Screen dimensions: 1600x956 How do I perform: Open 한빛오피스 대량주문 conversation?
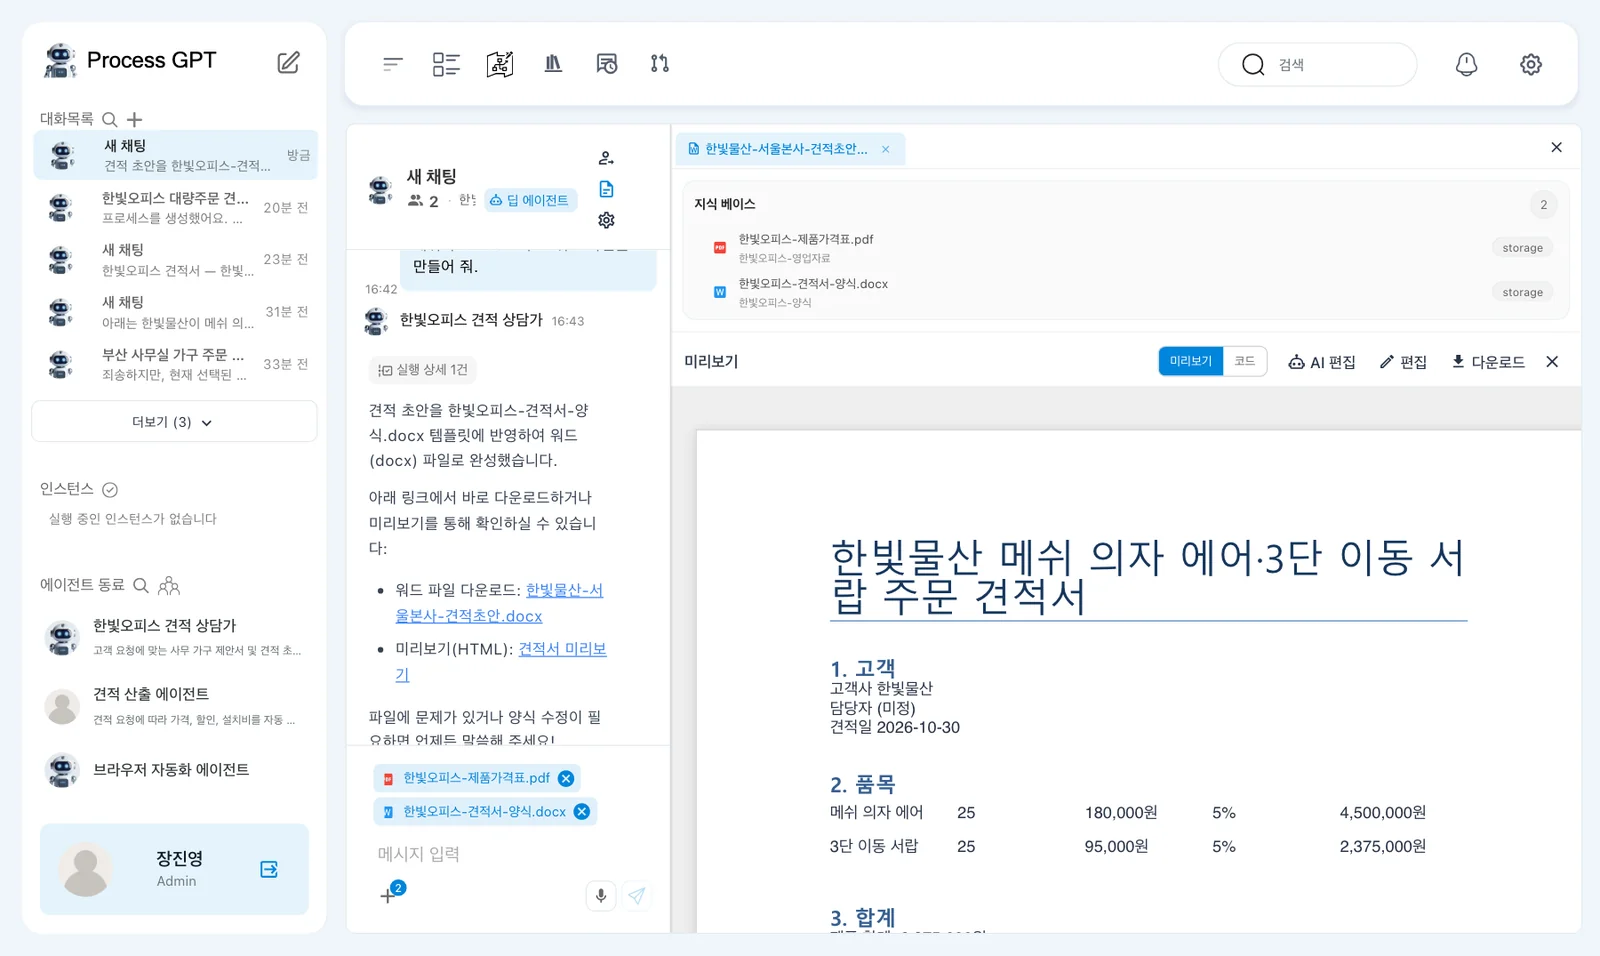[x=176, y=208]
